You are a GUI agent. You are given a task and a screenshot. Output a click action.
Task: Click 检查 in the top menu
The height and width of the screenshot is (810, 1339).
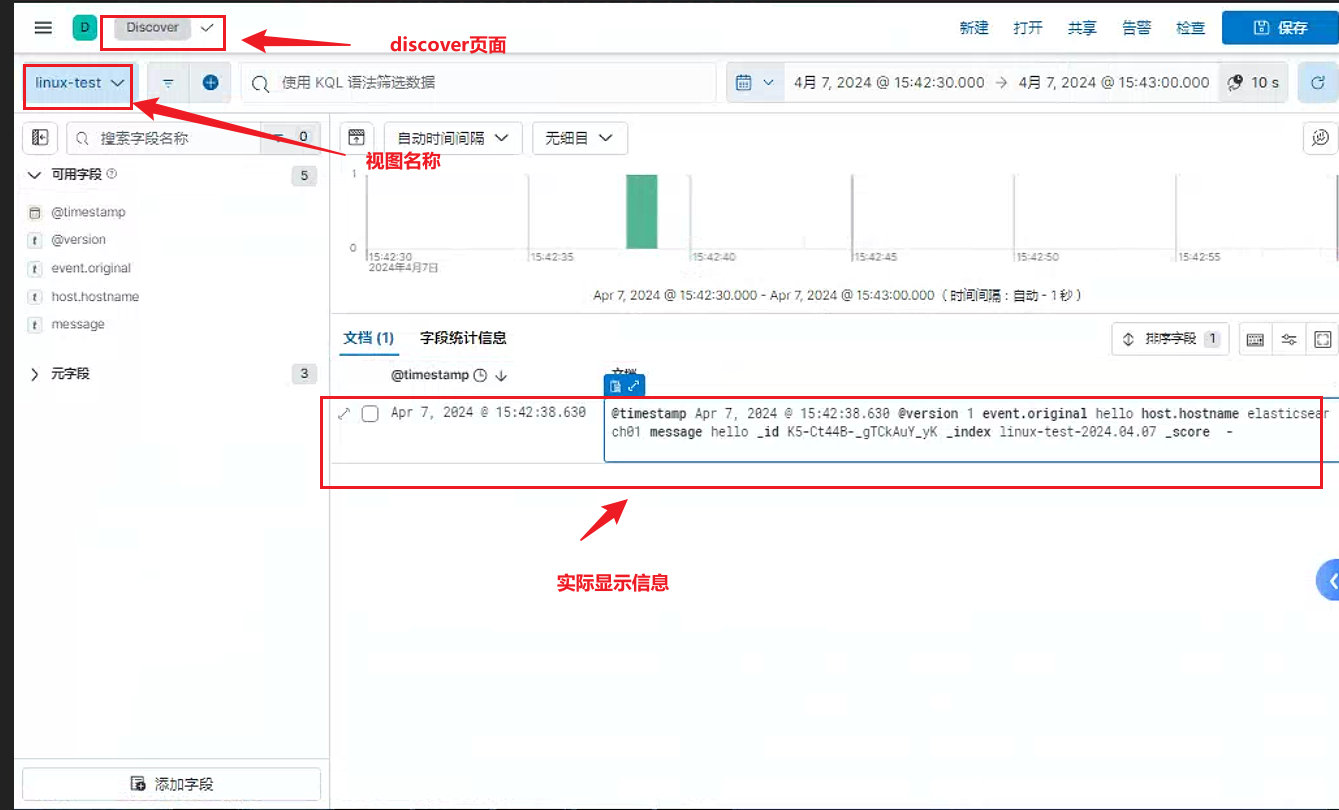click(1191, 28)
